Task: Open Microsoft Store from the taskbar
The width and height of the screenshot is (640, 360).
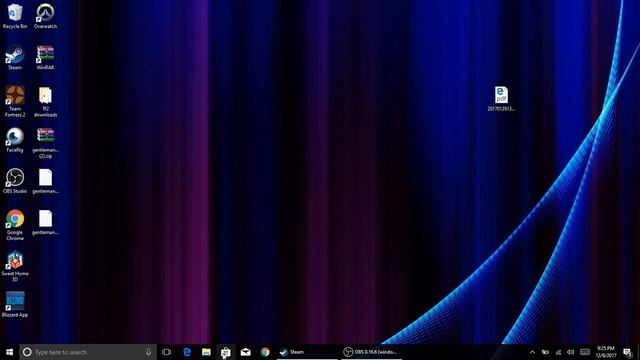Action: [x=226, y=352]
